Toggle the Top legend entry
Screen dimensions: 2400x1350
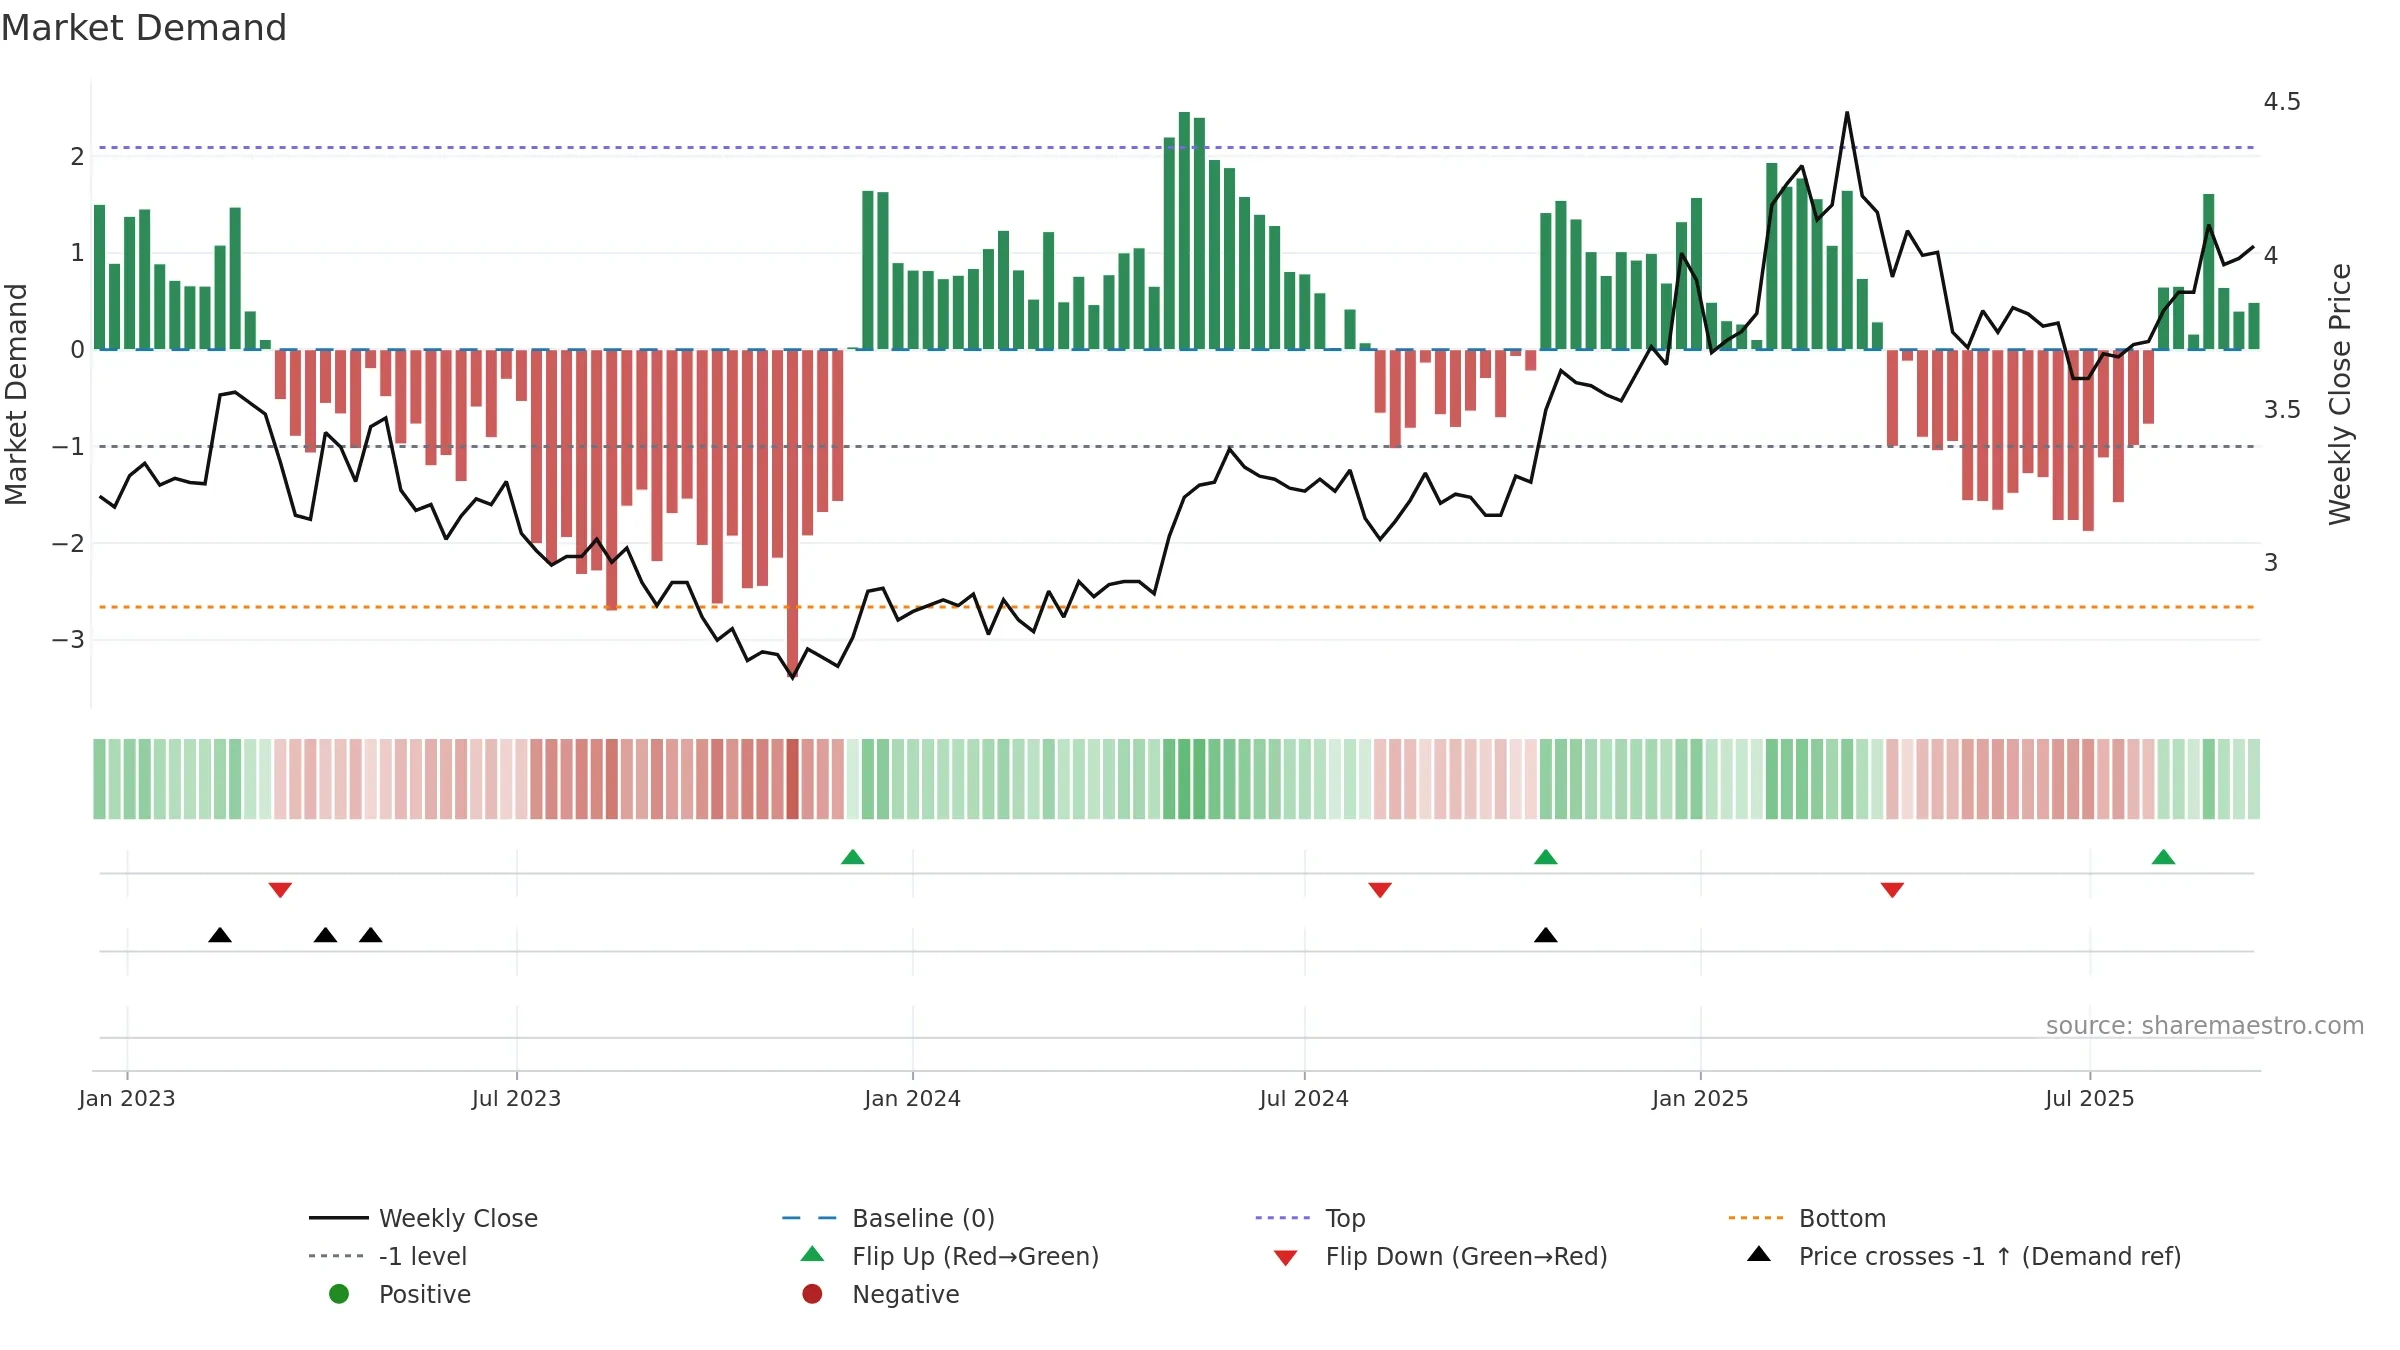click(x=1310, y=1218)
